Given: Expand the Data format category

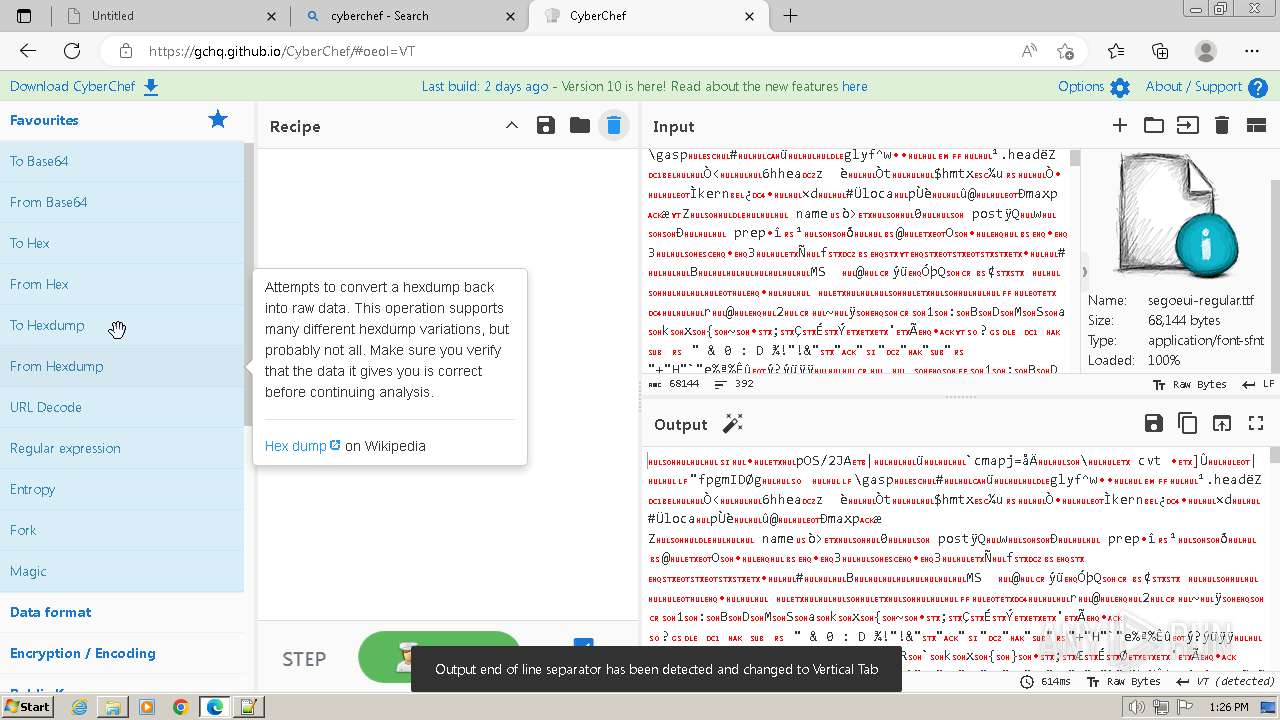Looking at the screenshot, I should [x=122, y=612].
